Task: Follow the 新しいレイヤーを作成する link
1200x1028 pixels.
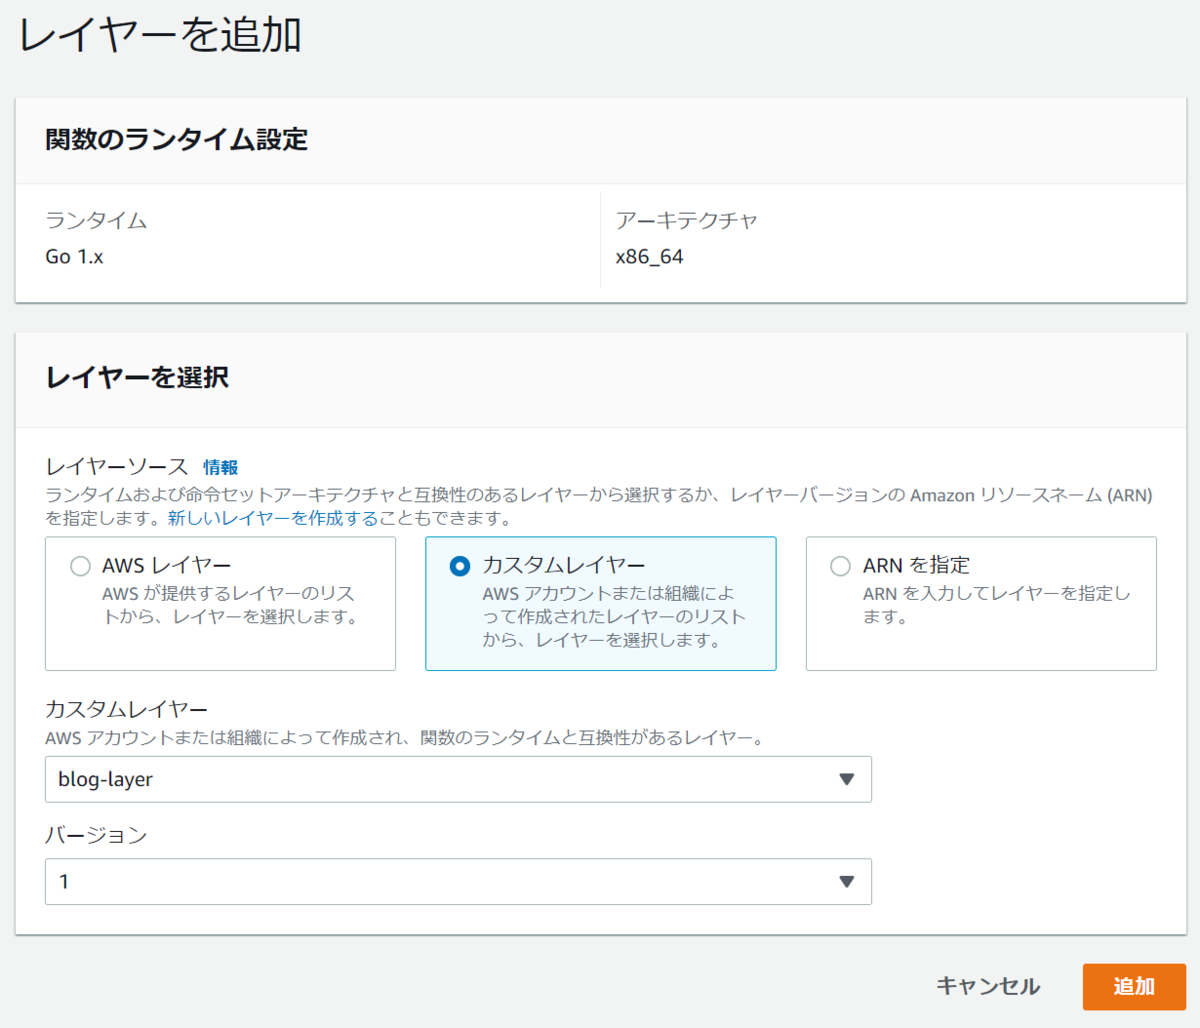Action: click(x=273, y=518)
